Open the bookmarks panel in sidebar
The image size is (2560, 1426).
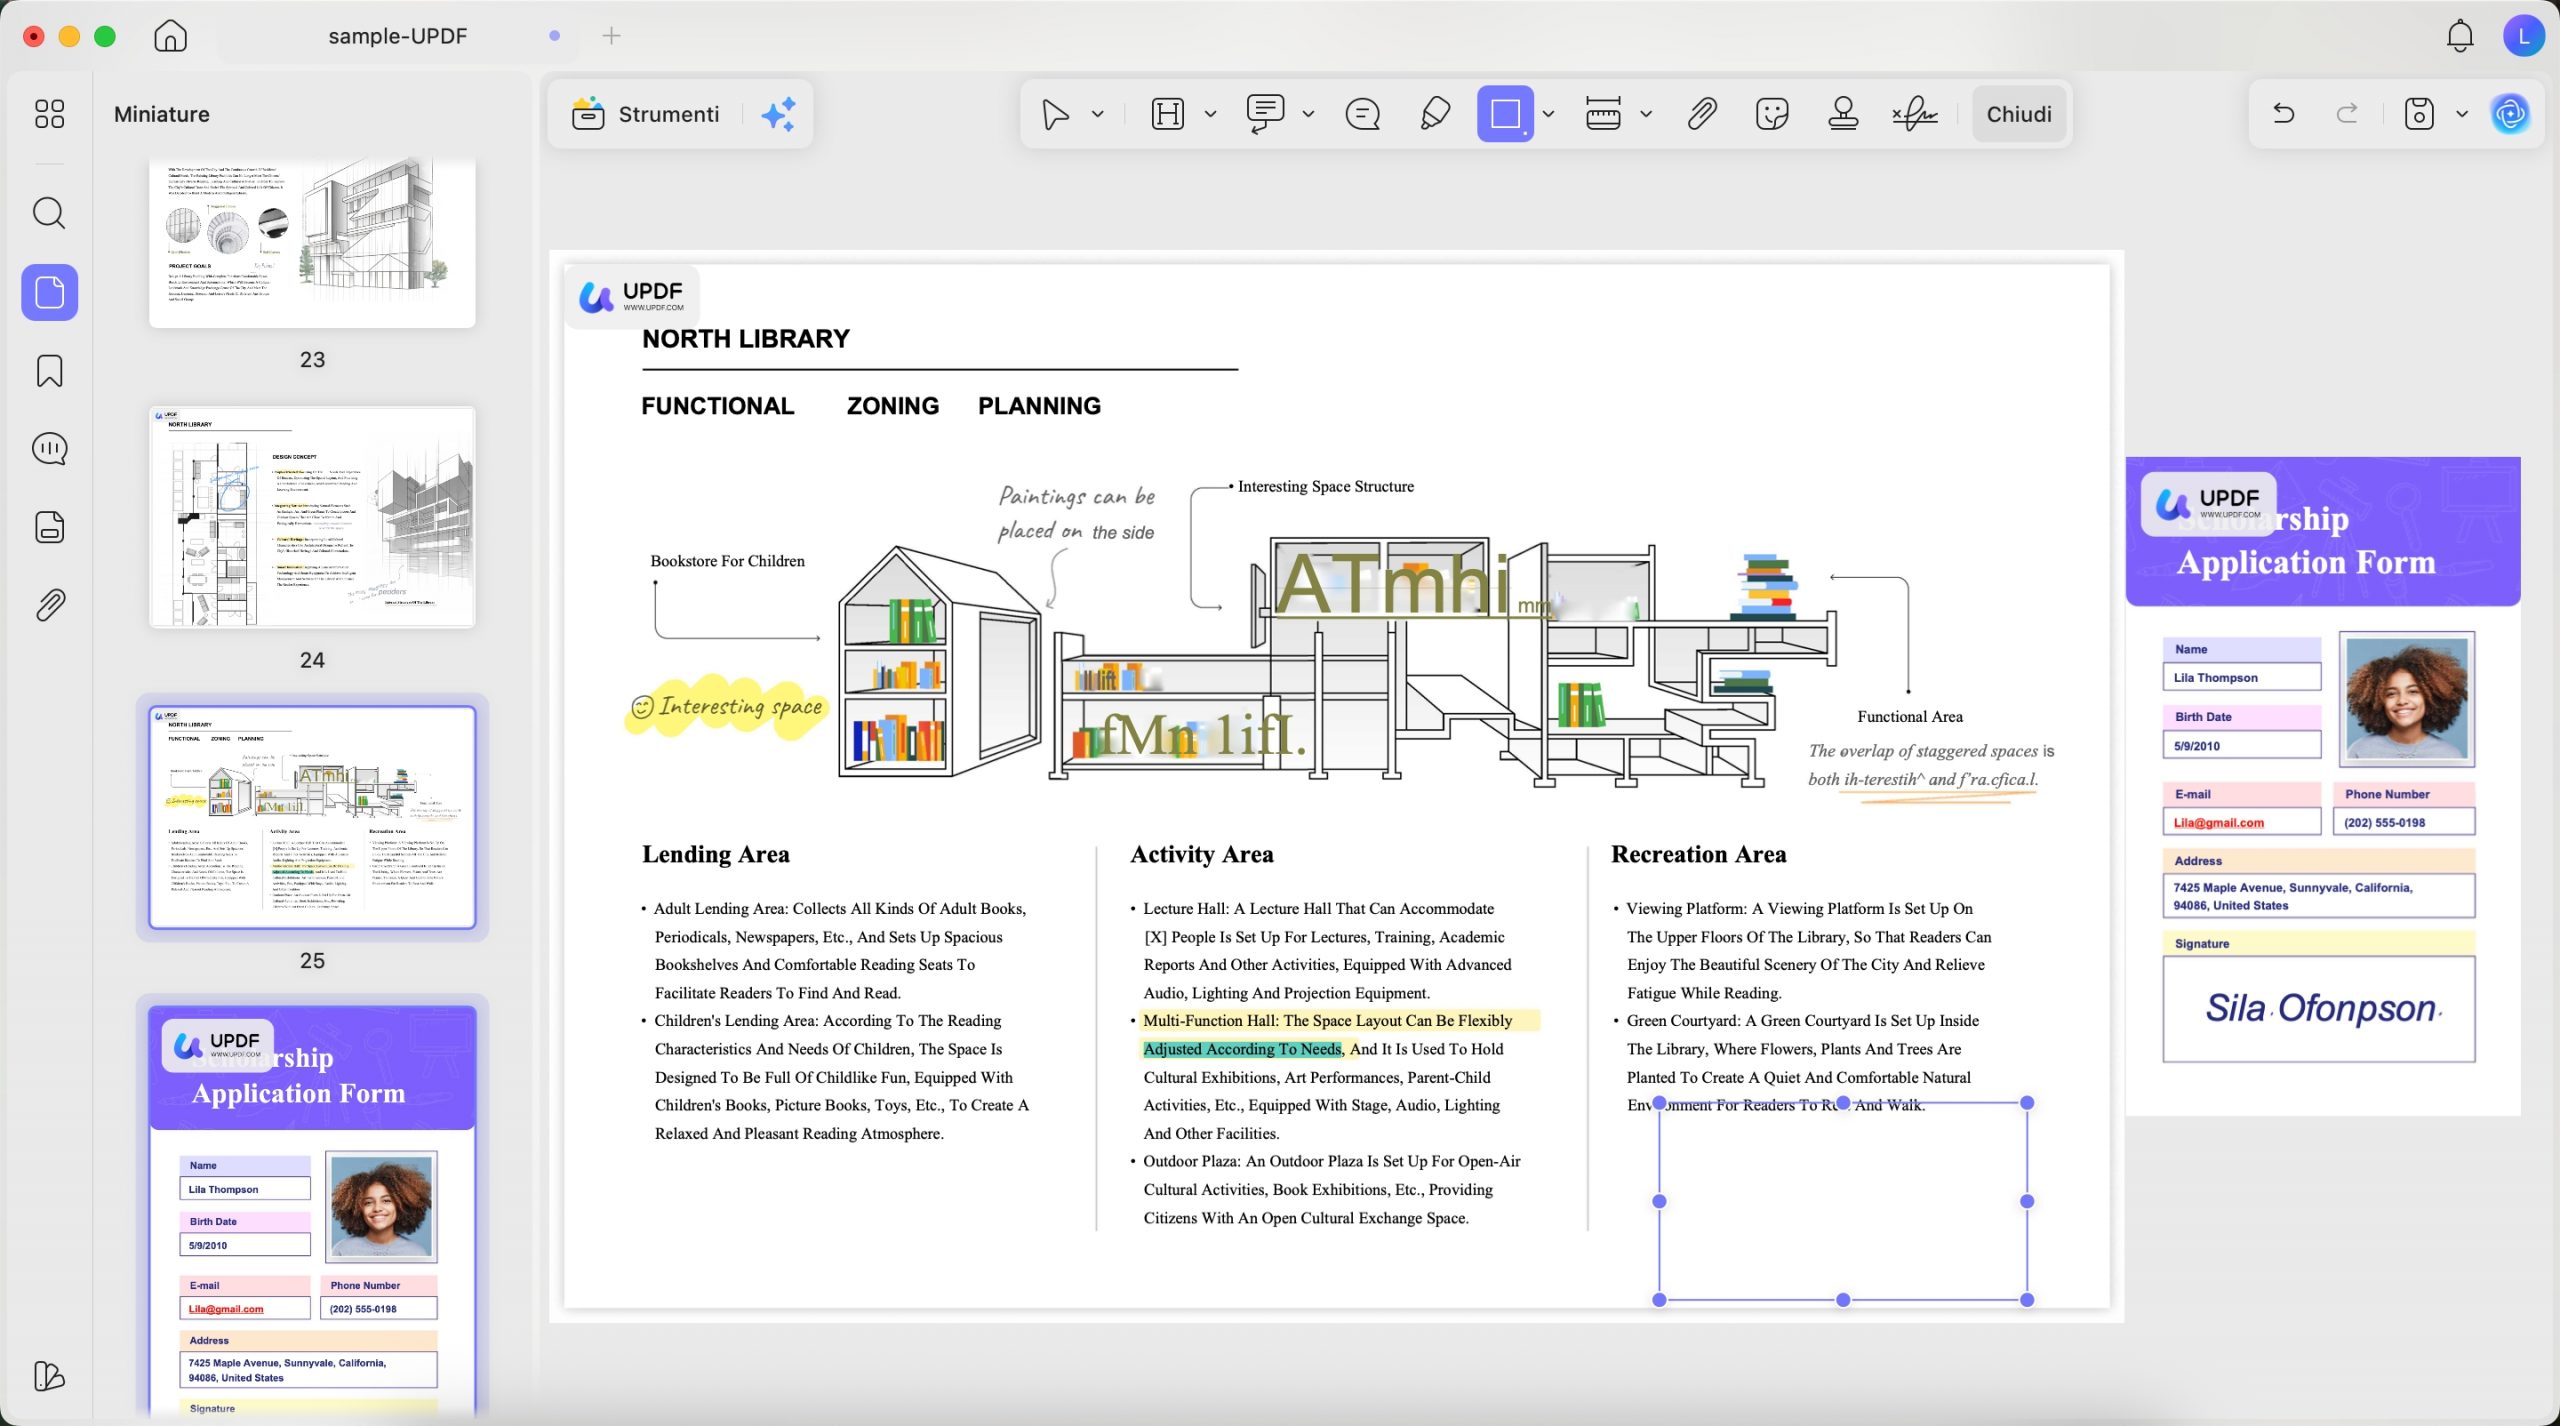(x=49, y=371)
